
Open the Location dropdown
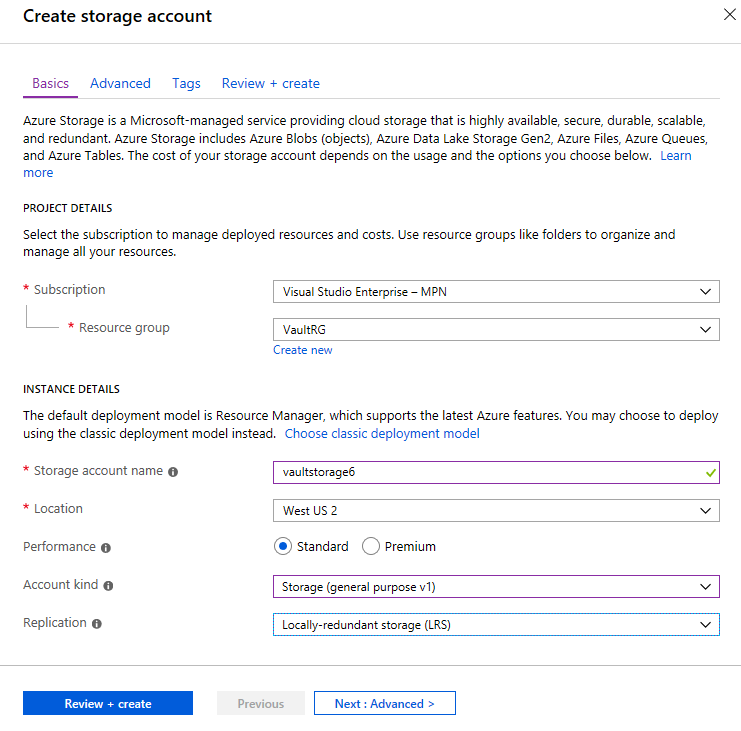[495, 510]
